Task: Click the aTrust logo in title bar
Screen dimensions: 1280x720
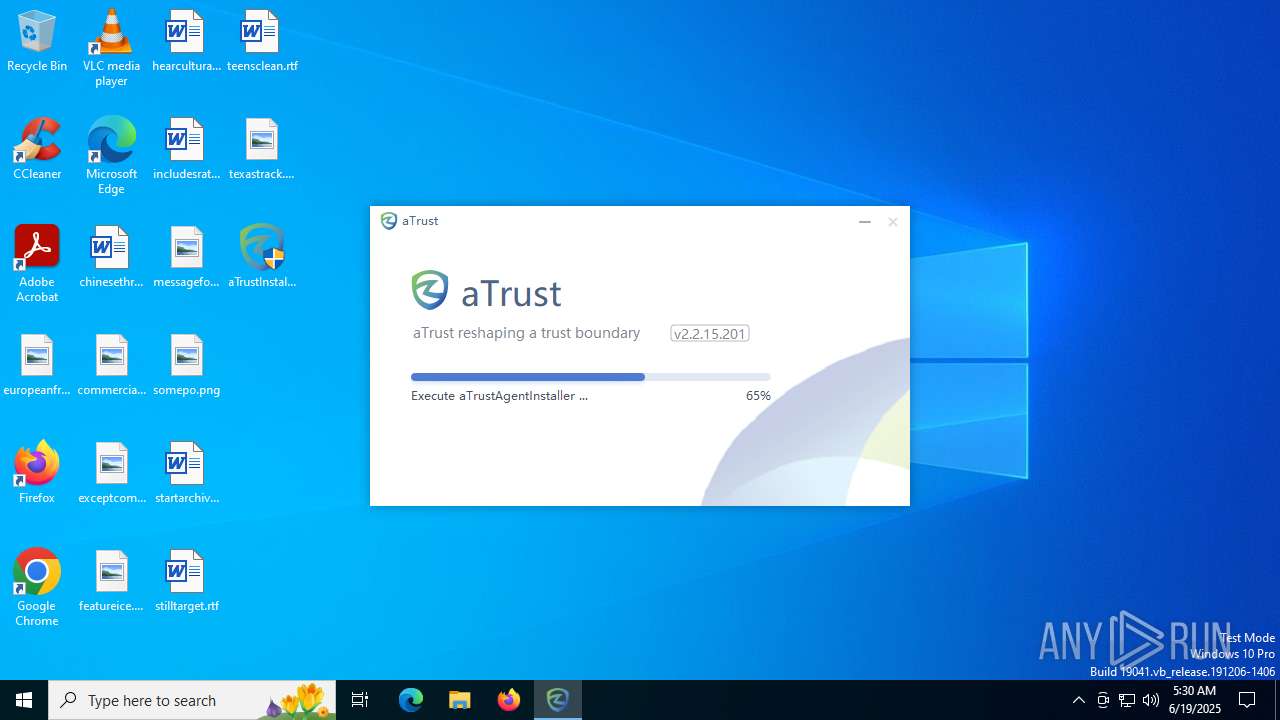Action: (389, 221)
